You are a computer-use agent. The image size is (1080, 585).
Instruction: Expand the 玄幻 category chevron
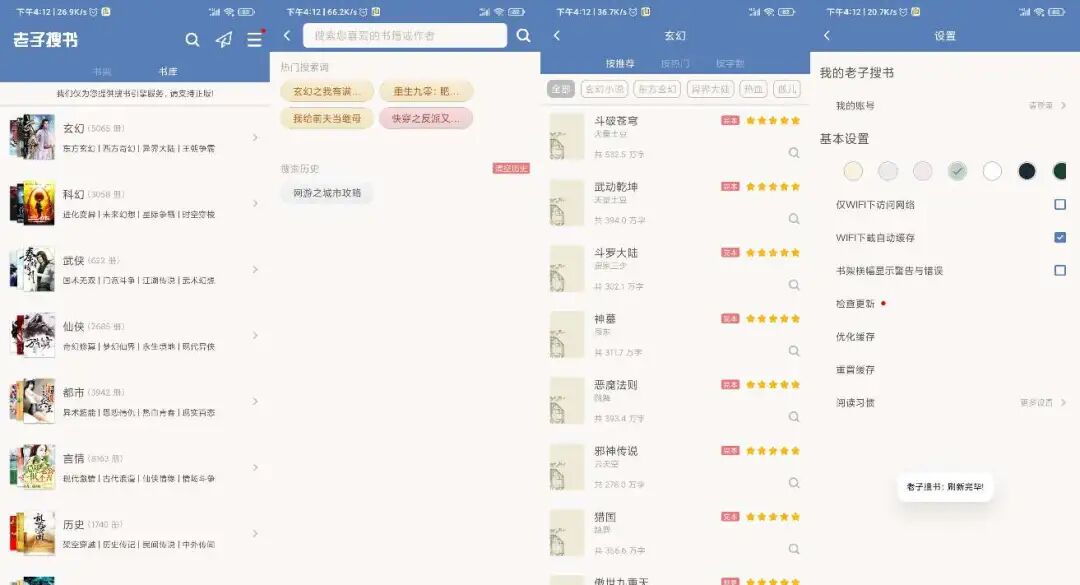(255, 138)
